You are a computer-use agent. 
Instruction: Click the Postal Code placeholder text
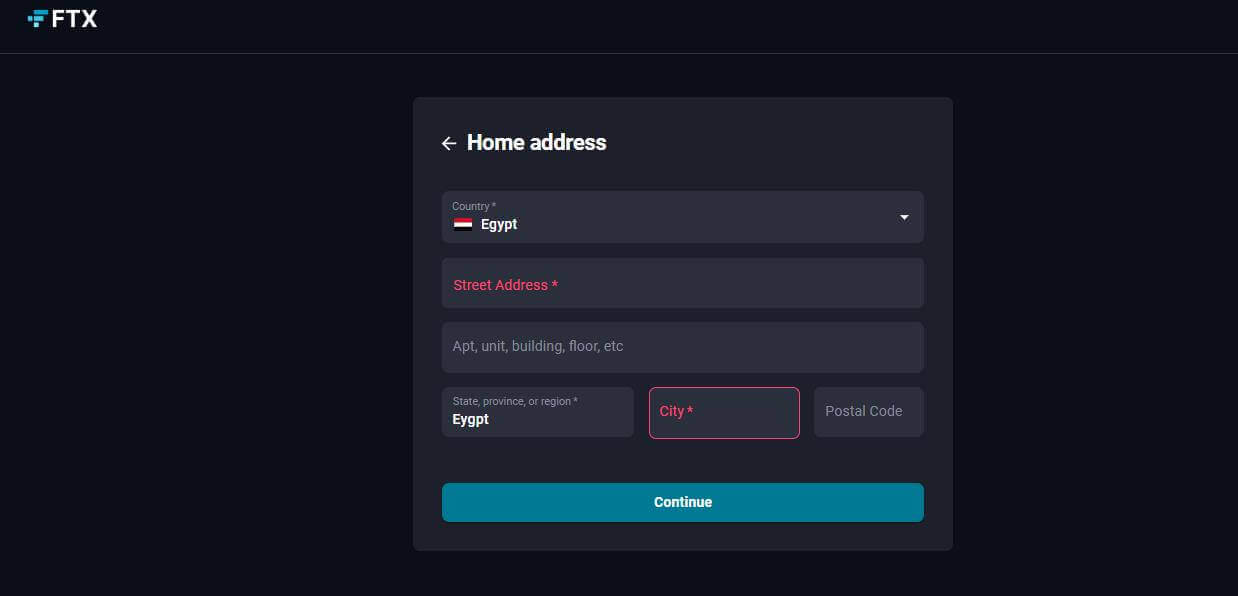click(x=864, y=411)
